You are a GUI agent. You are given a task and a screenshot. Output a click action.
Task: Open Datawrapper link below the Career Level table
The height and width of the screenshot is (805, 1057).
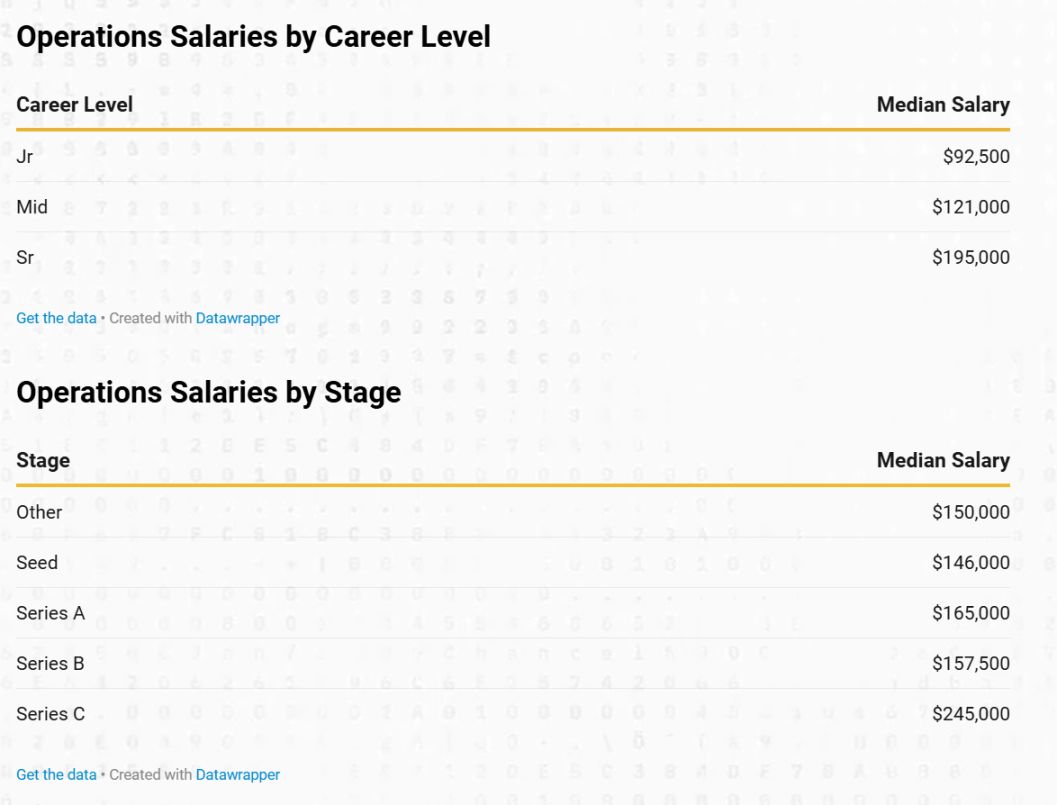pos(237,318)
